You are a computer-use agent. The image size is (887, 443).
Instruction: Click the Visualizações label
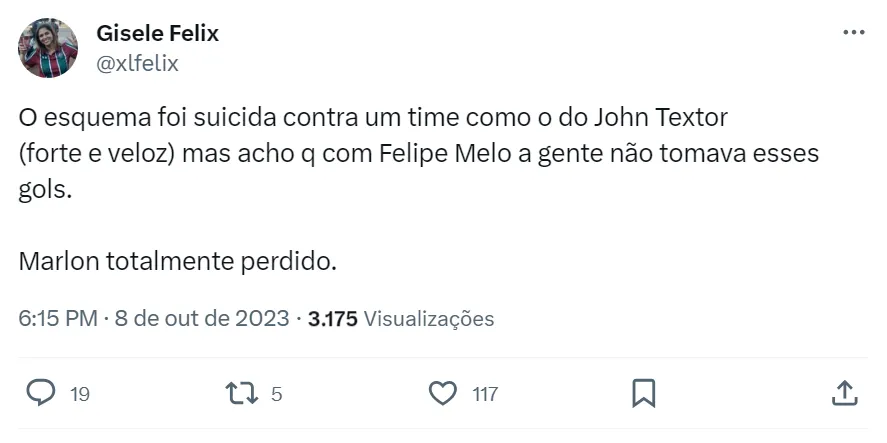coord(429,319)
